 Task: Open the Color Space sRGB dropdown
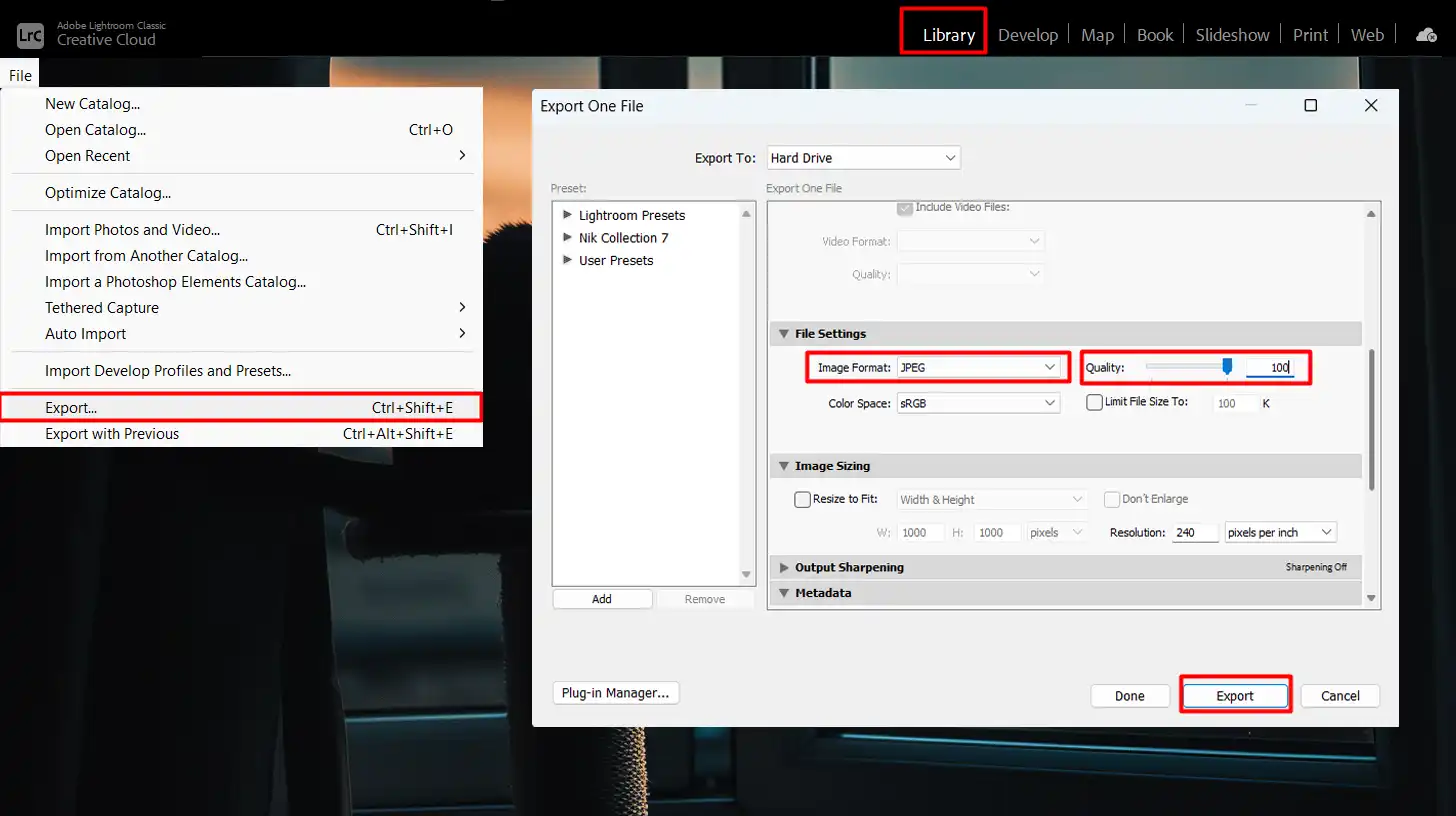978,403
